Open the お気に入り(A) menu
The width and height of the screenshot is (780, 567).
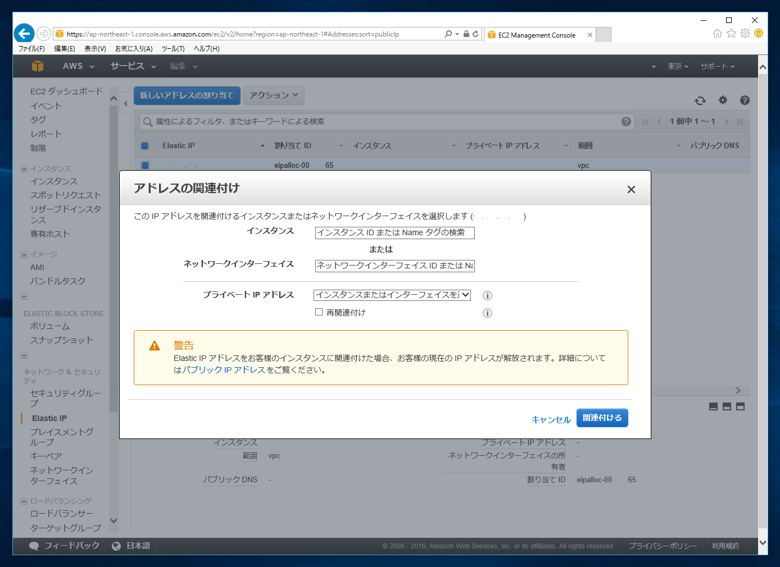click(x=134, y=49)
